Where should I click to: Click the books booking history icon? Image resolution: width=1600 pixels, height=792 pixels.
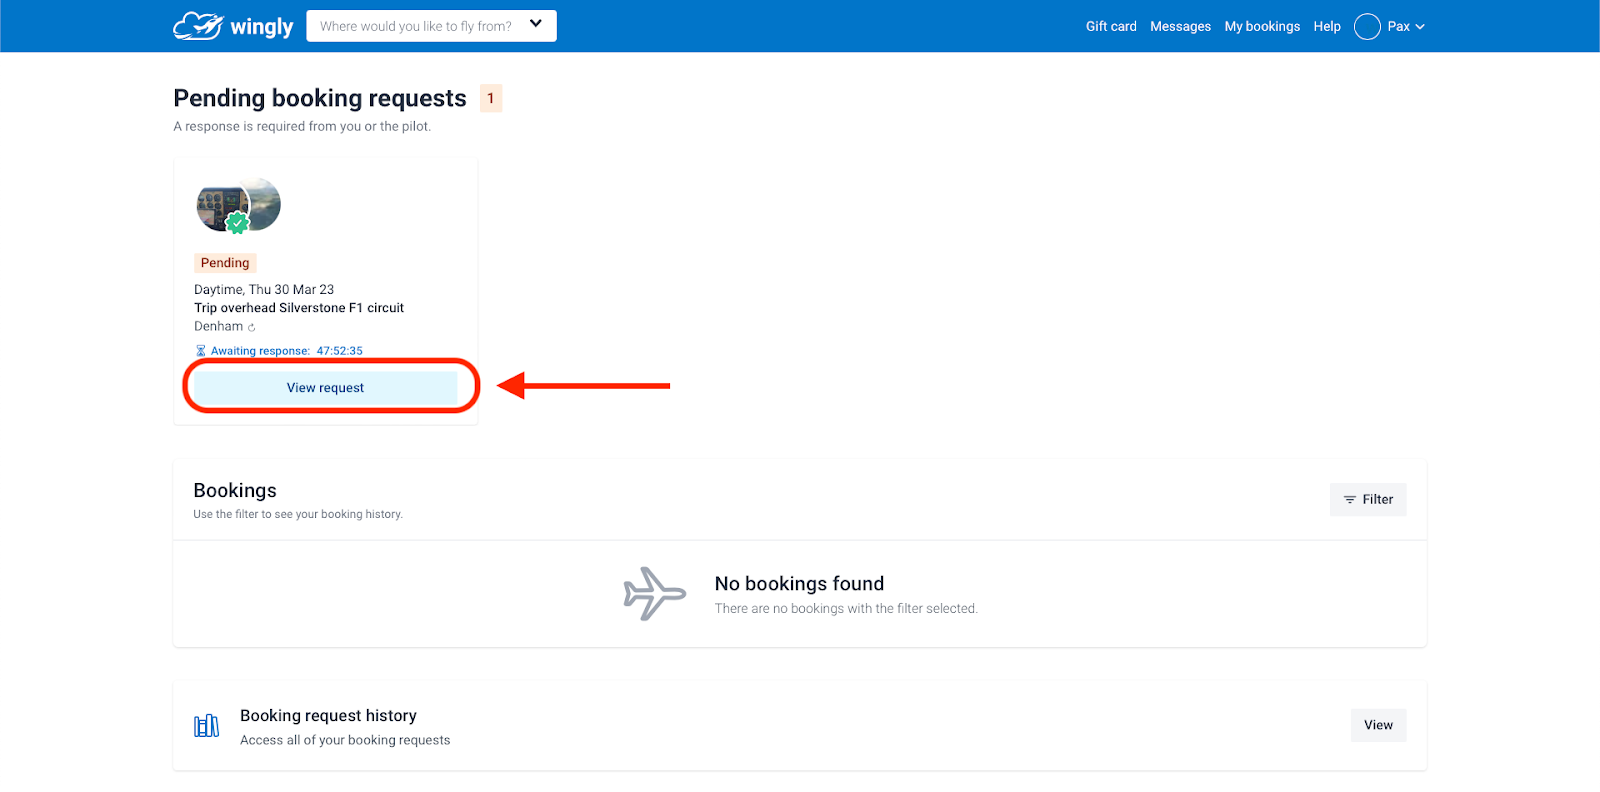click(x=206, y=726)
